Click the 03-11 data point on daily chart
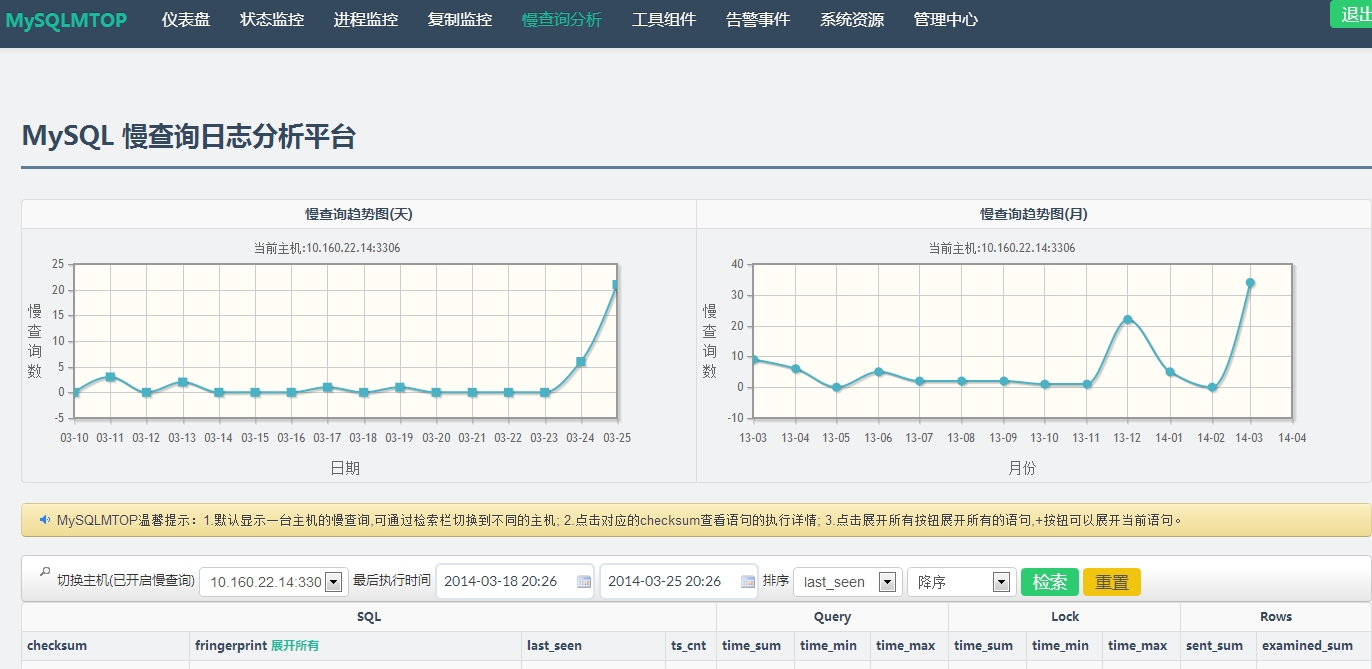 110,377
